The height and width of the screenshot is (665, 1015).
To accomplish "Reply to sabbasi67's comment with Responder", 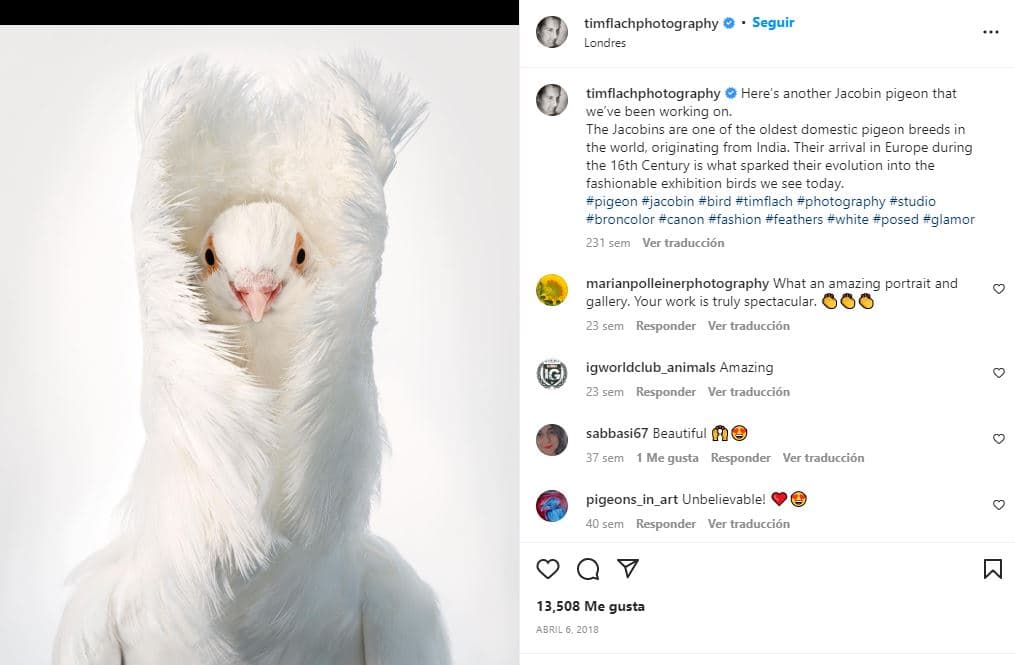I will pos(740,458).
